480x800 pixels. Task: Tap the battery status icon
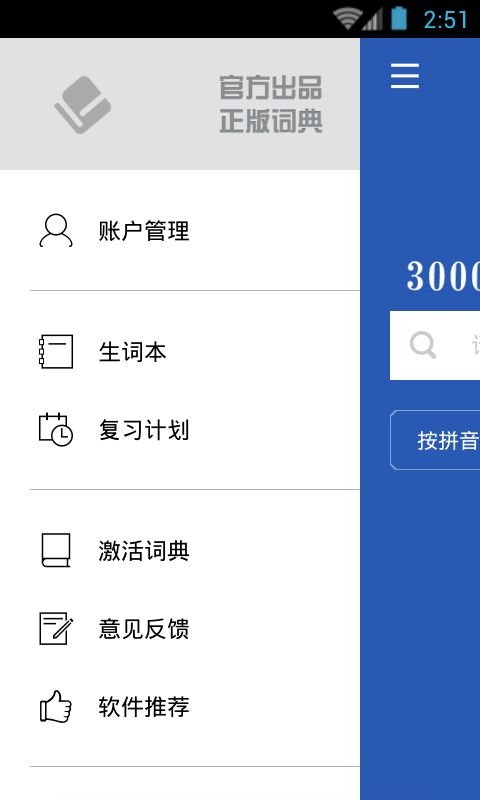pyautogui.click(x=399, y=19)
